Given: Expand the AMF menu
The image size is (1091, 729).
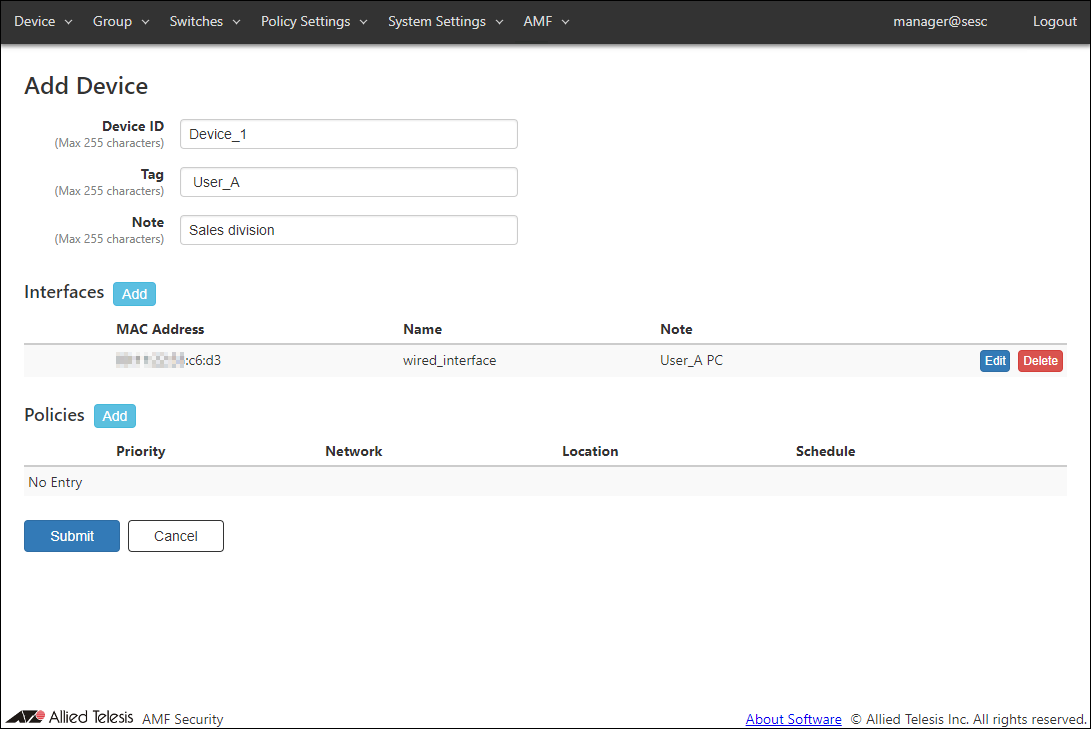Looking at the screenshot, I should coord(546,21).
